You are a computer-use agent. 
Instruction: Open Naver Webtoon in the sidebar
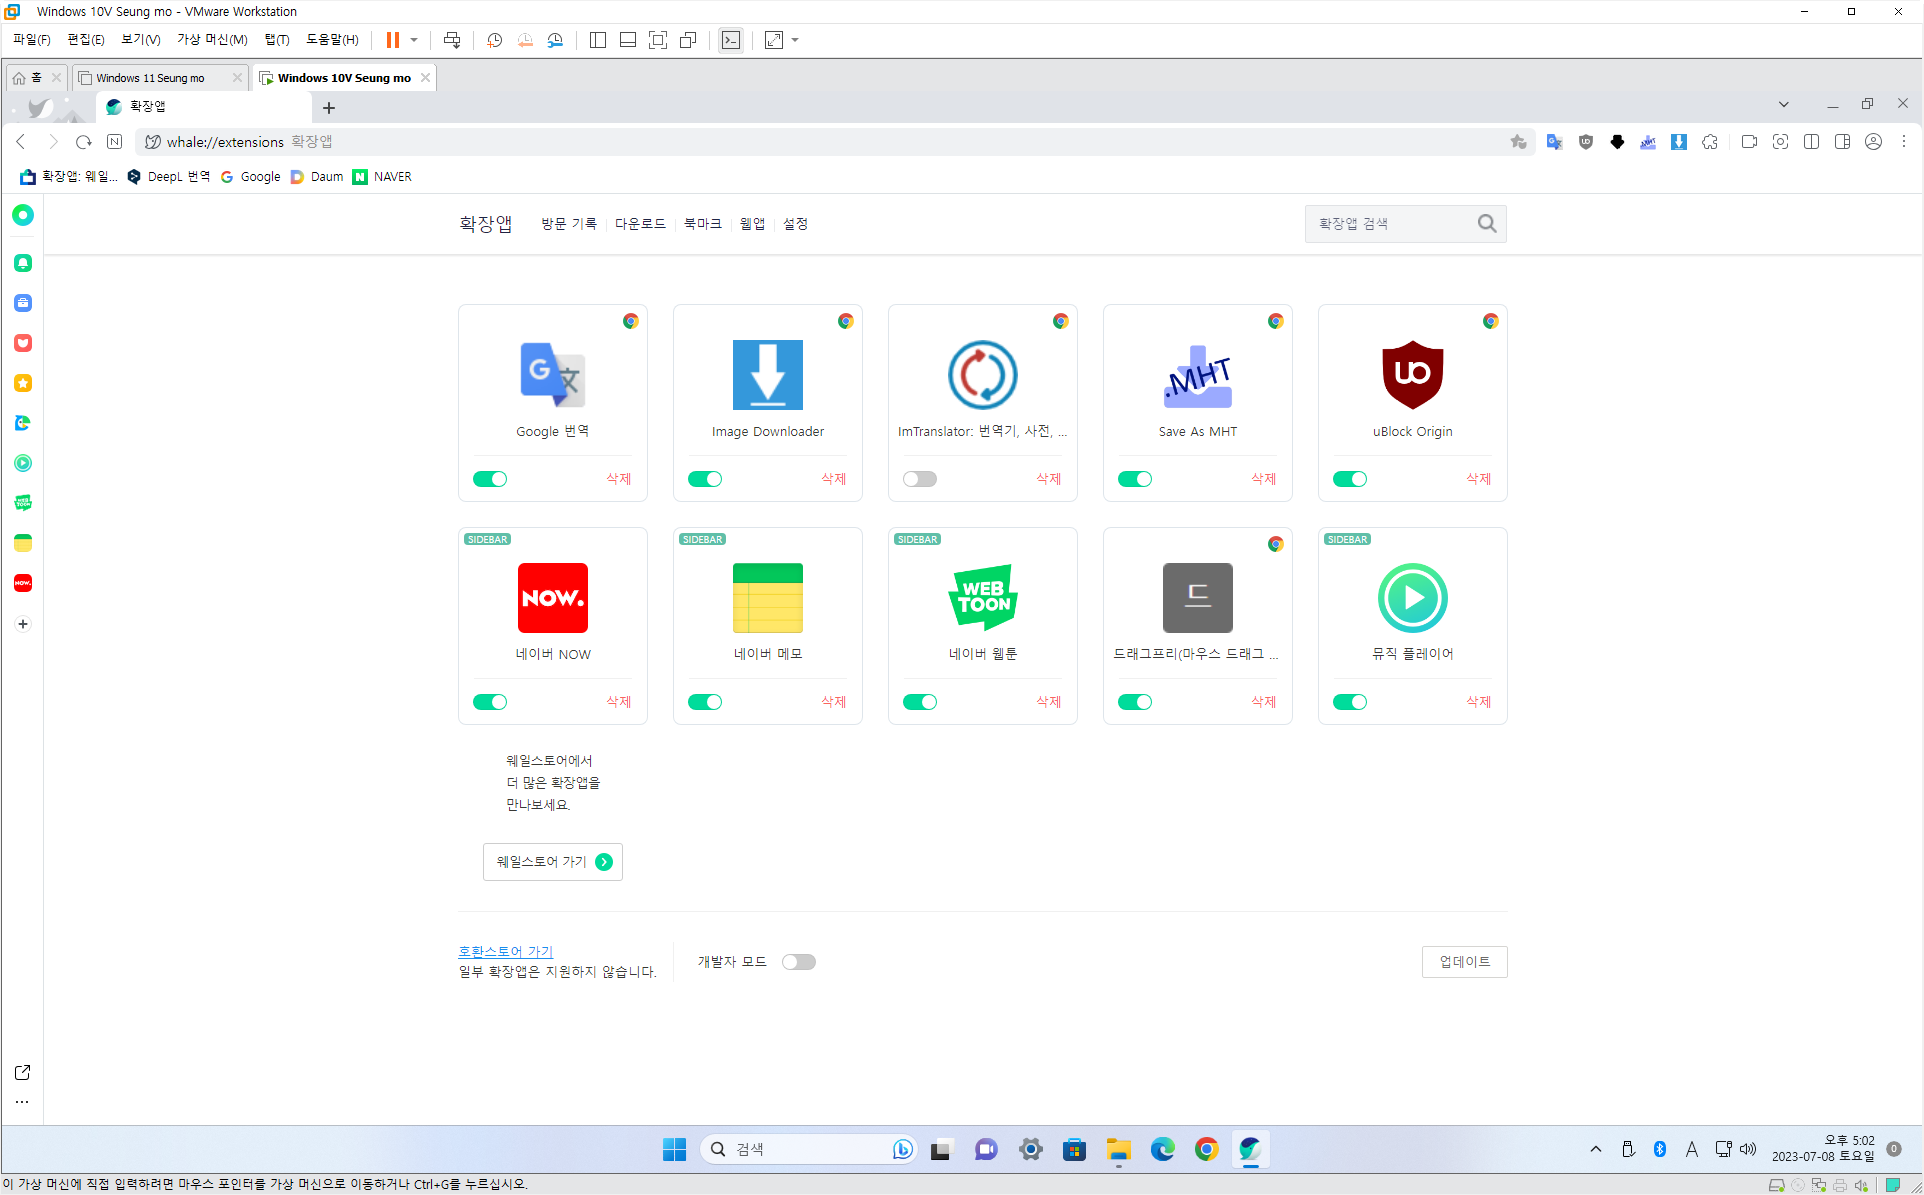23,503
